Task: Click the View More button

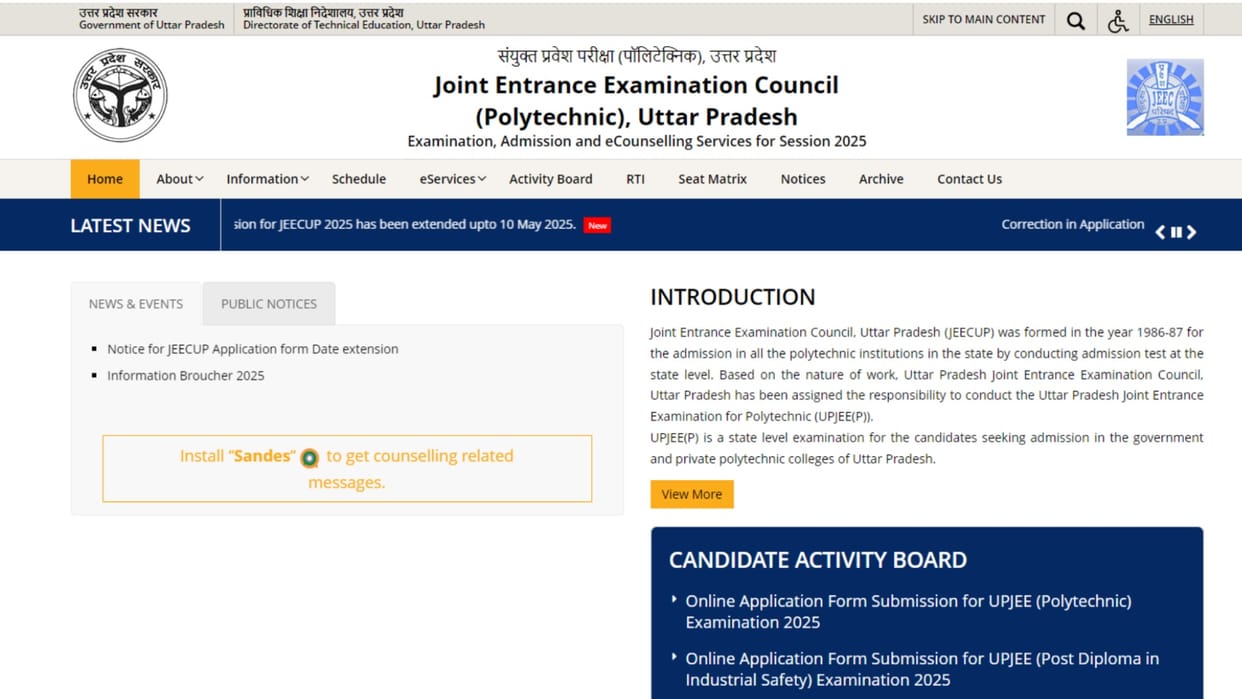Action: pos(692,494)
